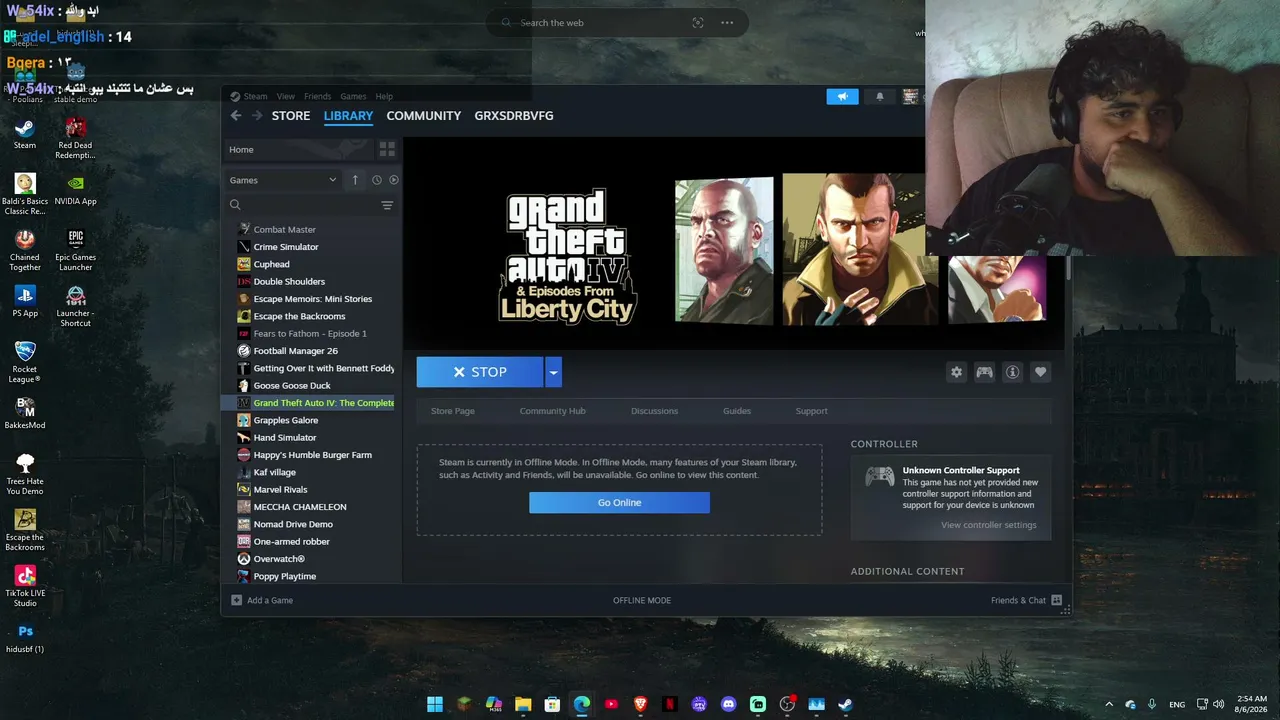Show hidden system tray icons
The height and width of the screenshot is (720, 1280).
[1108, 704]
